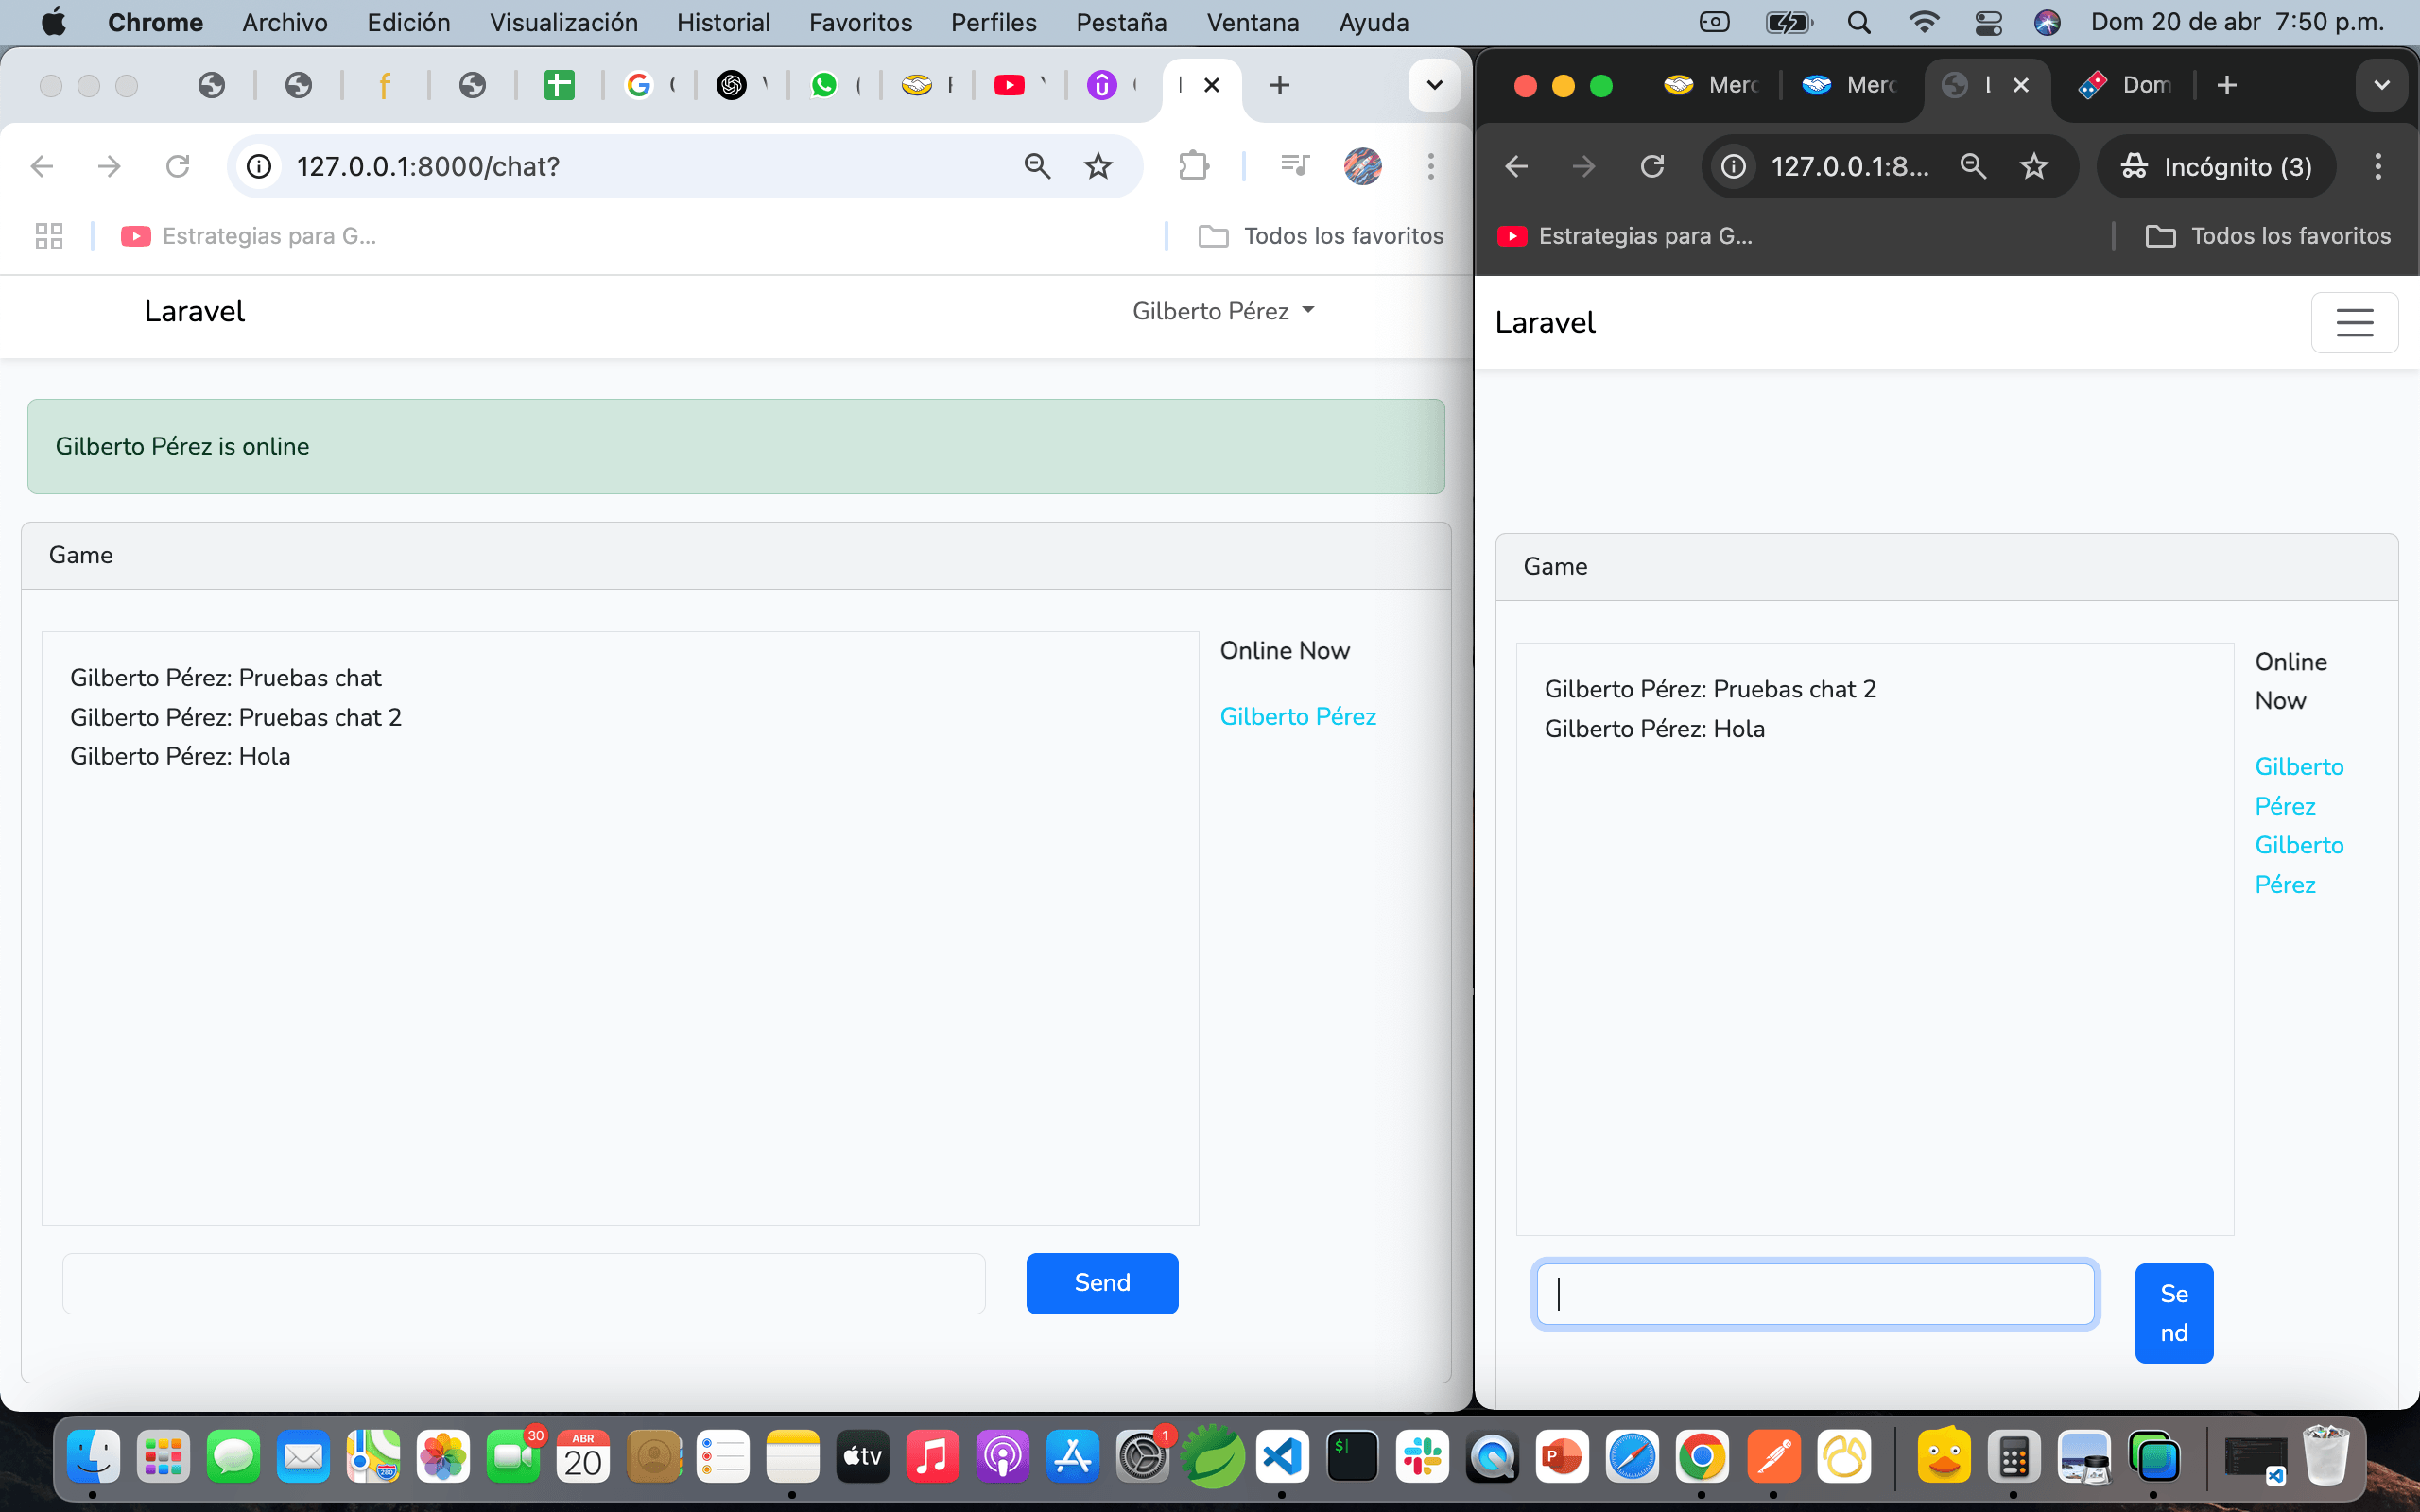Reload the page in the incognito window
This screenshot has width=2420, height=1512.
click(1652, 166)
